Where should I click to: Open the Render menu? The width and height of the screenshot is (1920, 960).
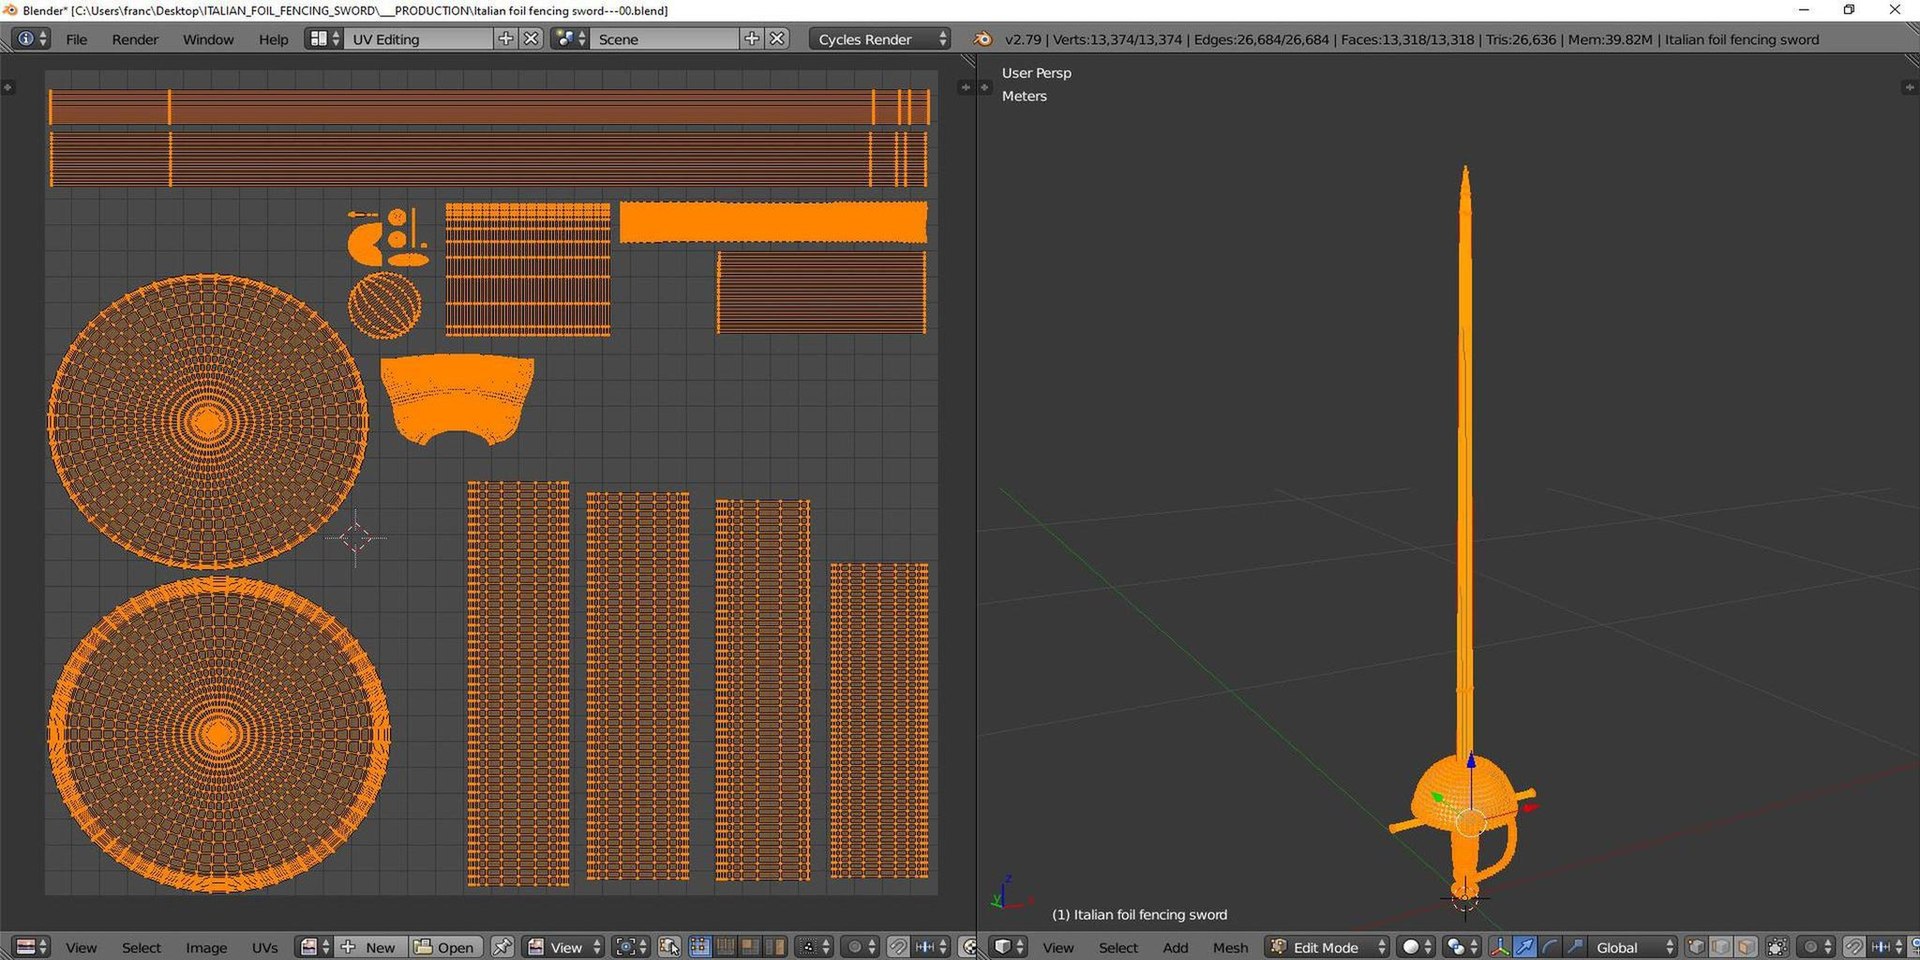point(135,39)
